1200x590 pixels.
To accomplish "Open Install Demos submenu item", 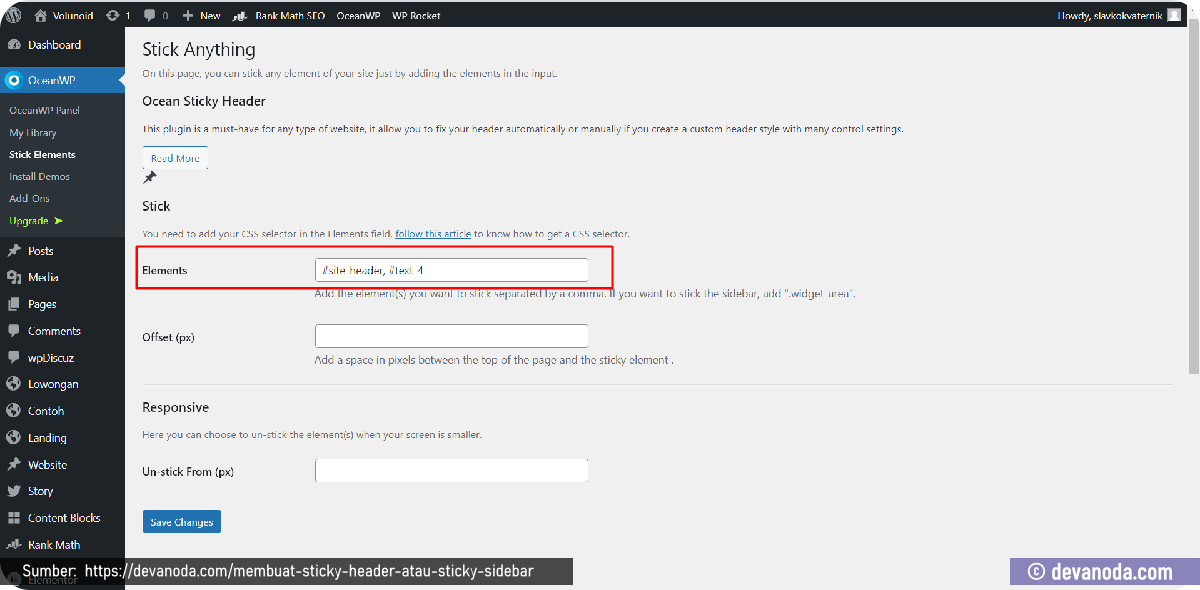I will pyautogui.click(x=39, y=176).
